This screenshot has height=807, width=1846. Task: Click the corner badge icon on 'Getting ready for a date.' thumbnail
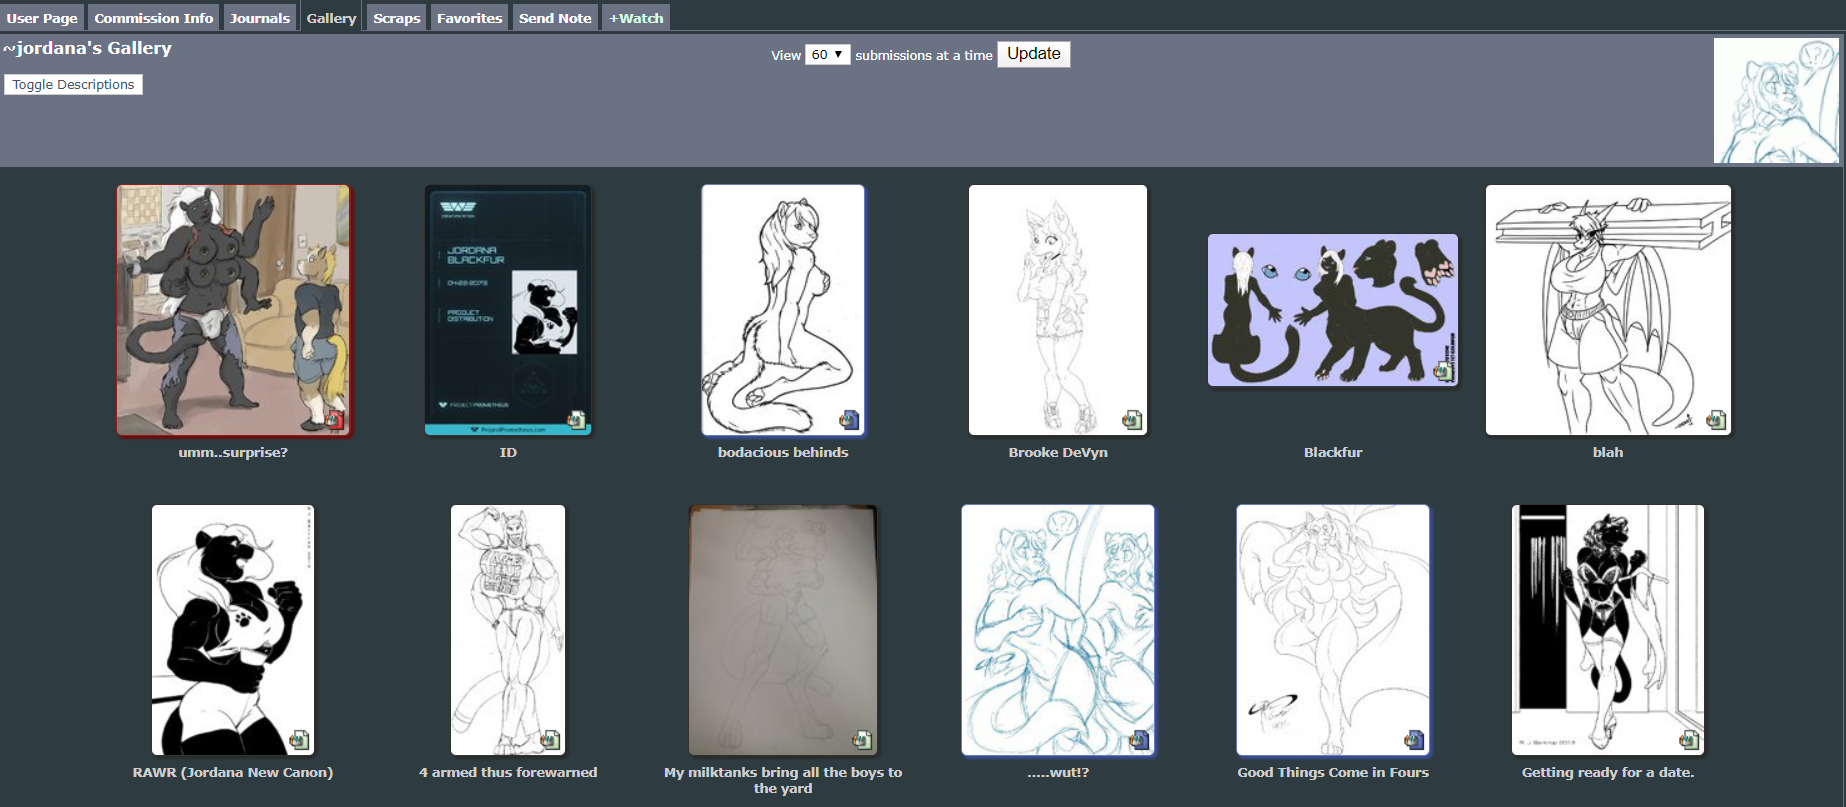click(x=1689, y=740)
